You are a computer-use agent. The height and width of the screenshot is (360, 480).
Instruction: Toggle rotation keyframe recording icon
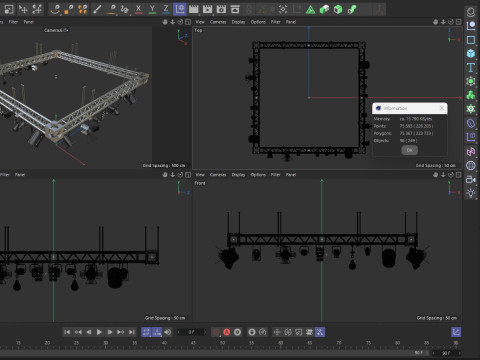coord(288,332)
